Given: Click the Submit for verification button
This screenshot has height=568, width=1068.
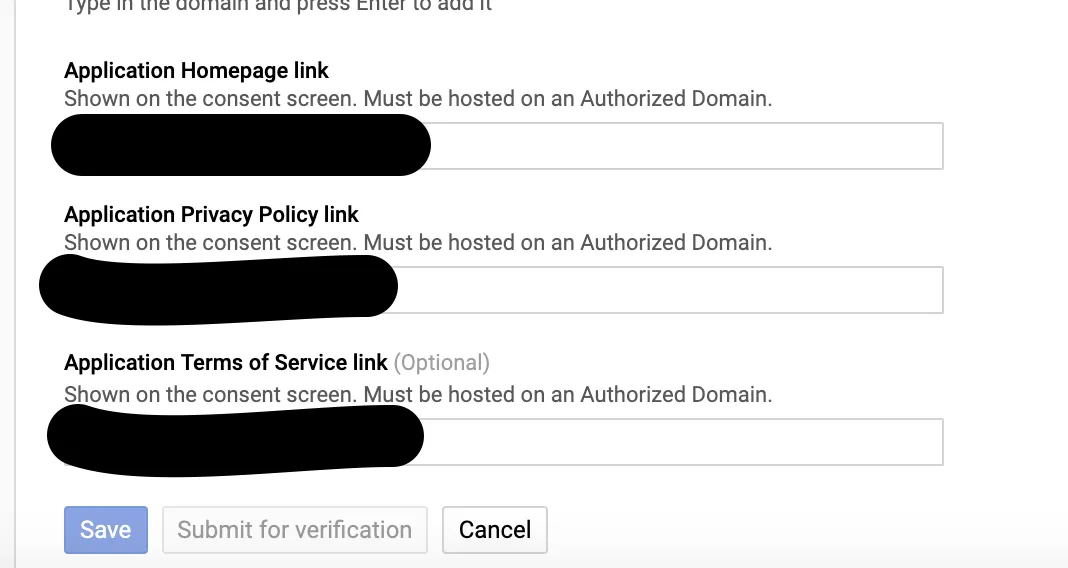Looking at the screenshot, I should 294,530.
